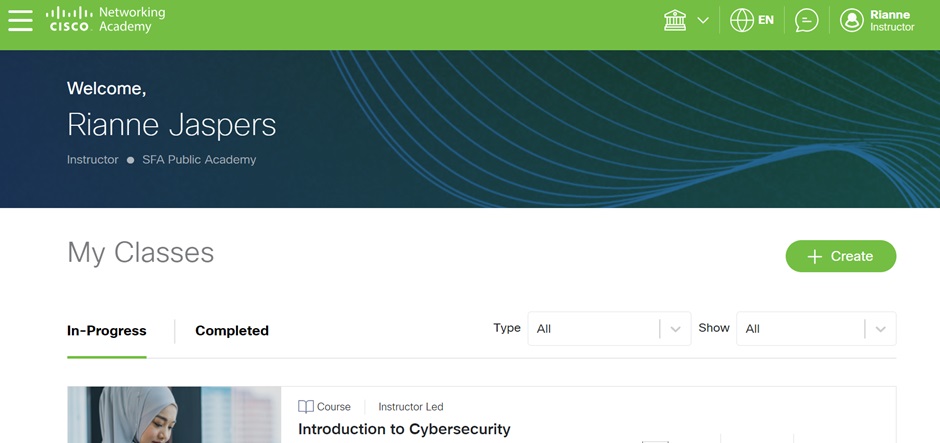This screenshot has height=443, width=940.
Task: Open the hamburger navigation menu
Action: pyautogui.click(x=20, y=20)
